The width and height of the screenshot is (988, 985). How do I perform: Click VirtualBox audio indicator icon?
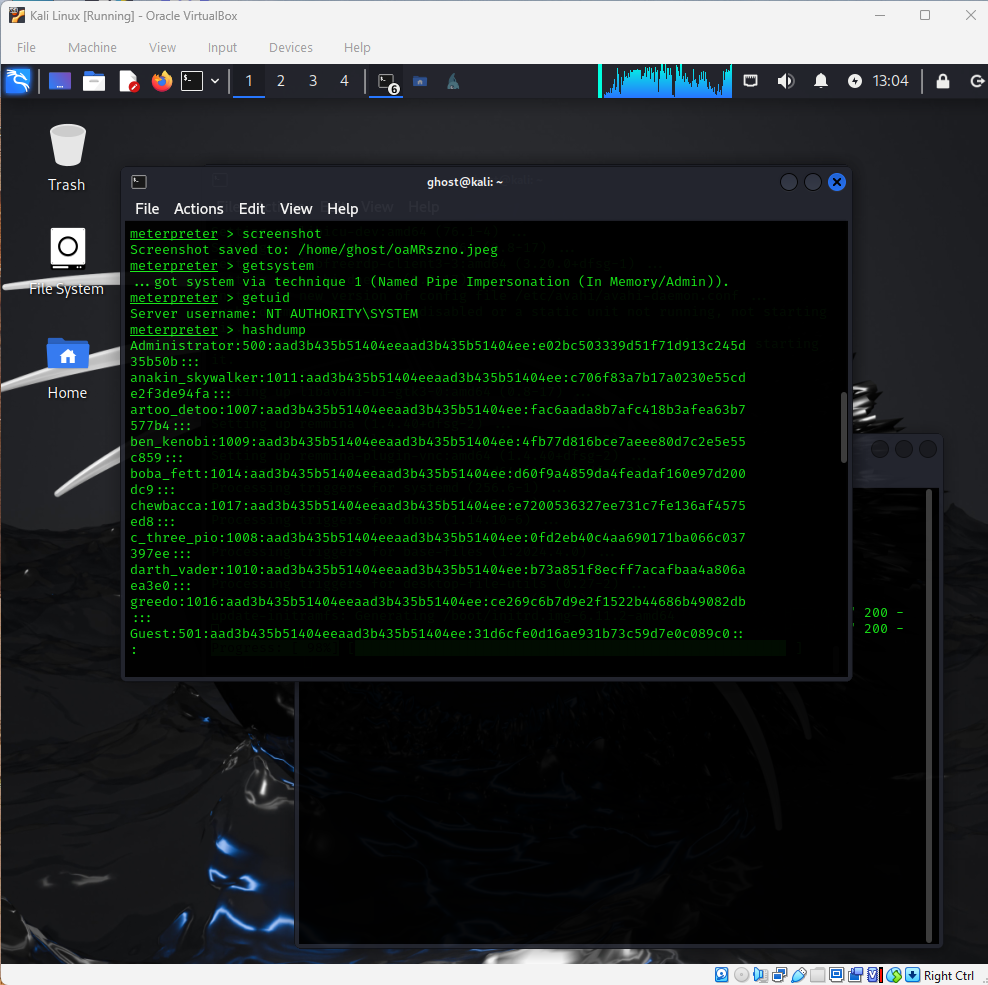click(761, 975)
